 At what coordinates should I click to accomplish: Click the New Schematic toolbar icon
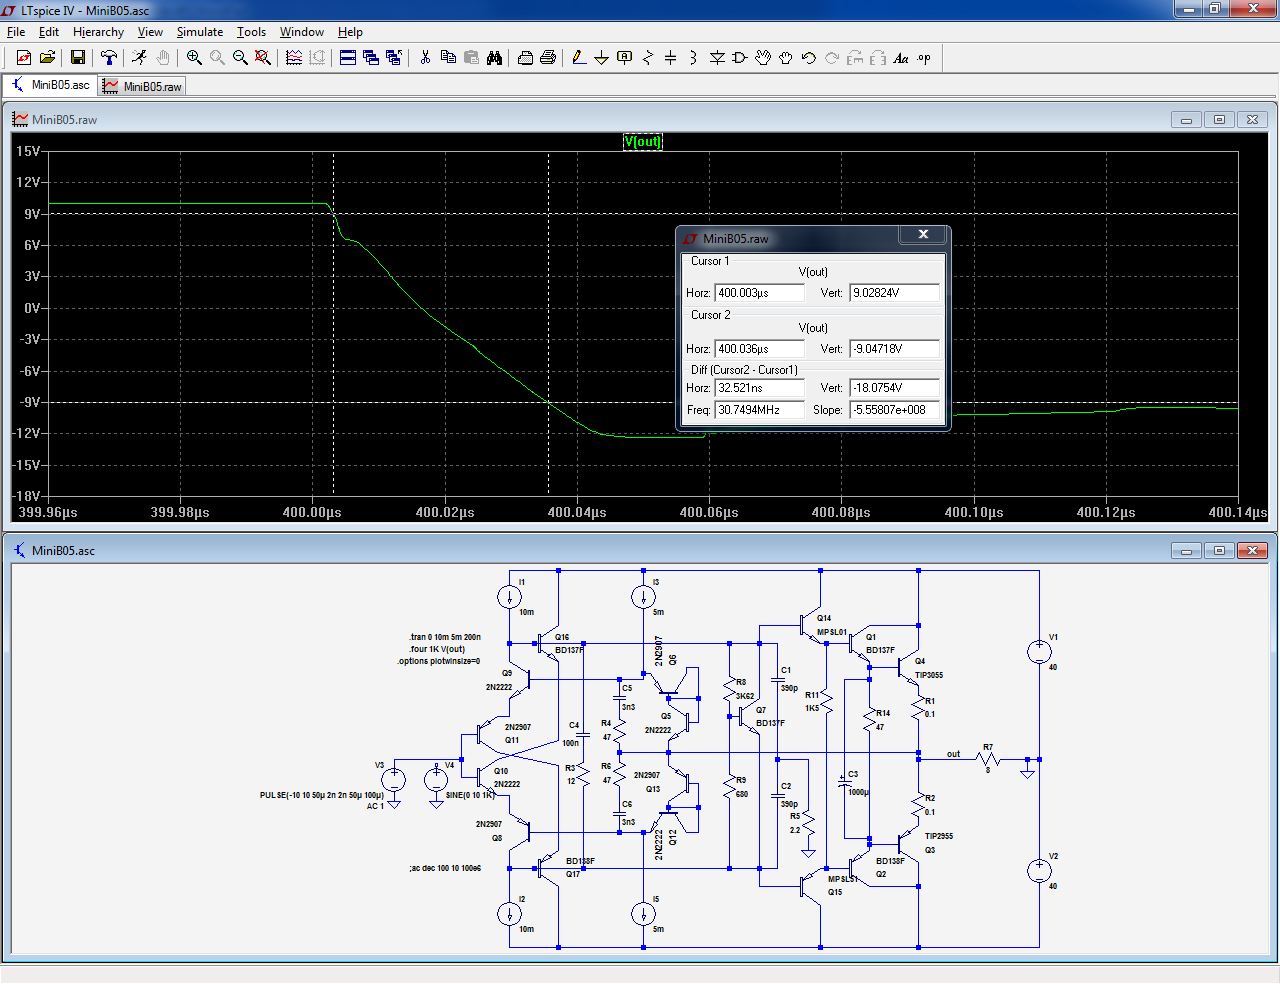24,58
